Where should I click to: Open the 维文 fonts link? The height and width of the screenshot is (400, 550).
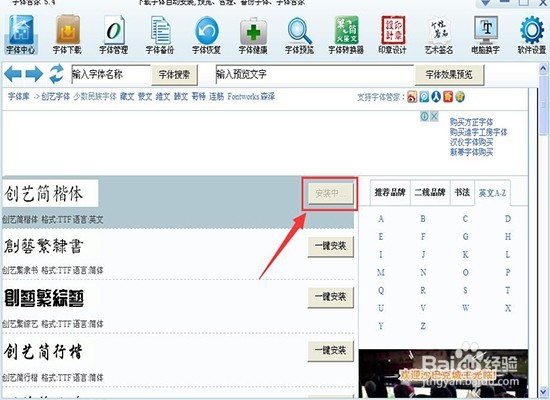point(163,96)
